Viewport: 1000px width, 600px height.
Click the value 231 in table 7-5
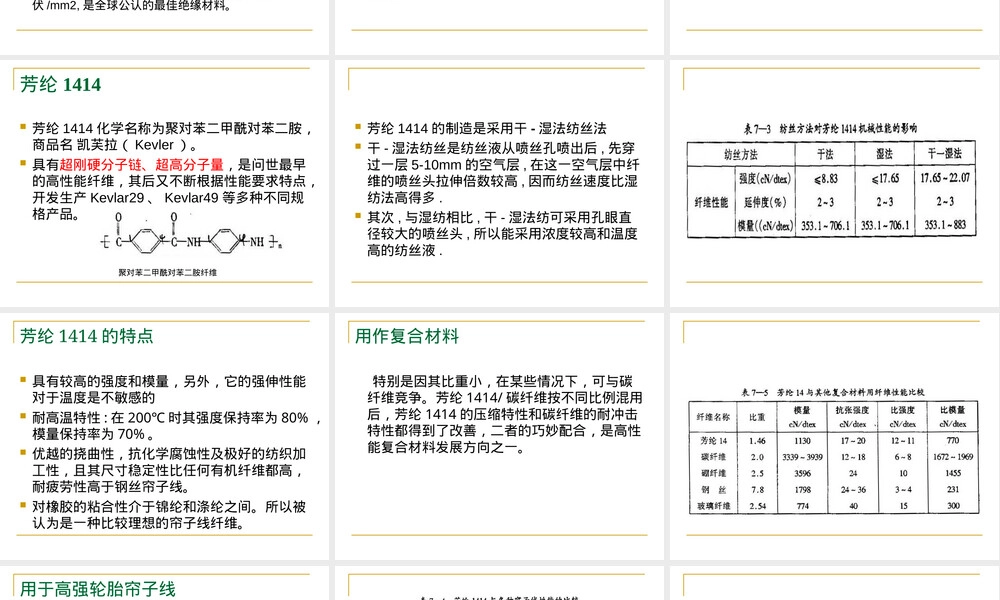click(953, 490)
